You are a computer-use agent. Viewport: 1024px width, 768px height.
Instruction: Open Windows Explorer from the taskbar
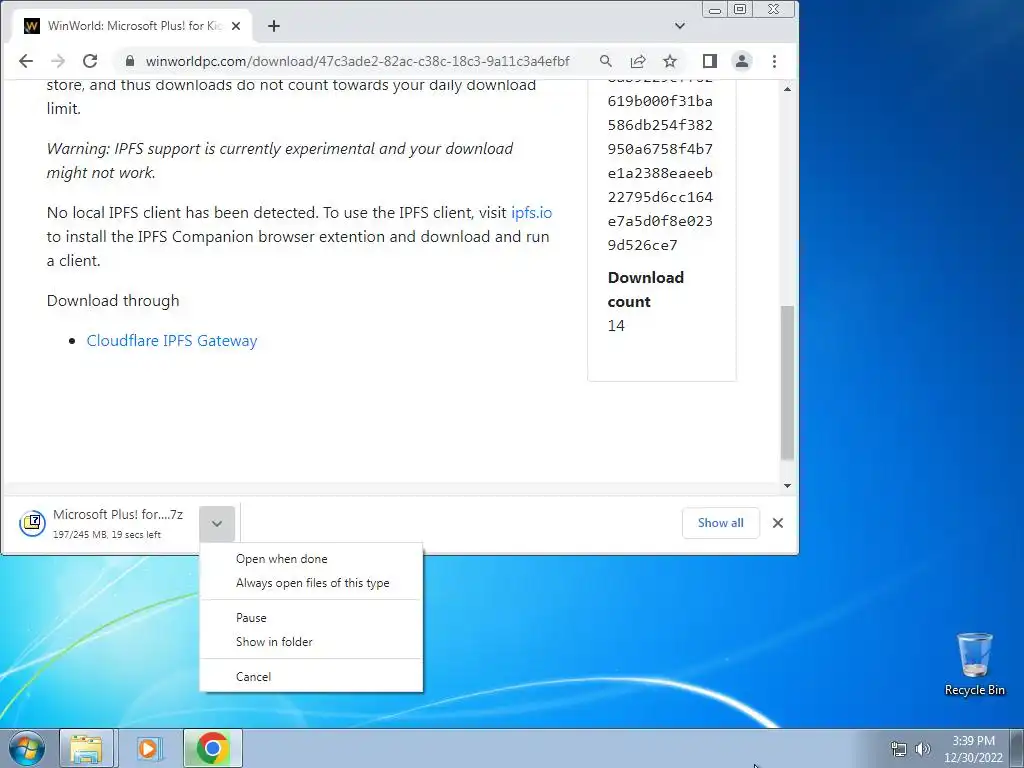pos(87,748)
